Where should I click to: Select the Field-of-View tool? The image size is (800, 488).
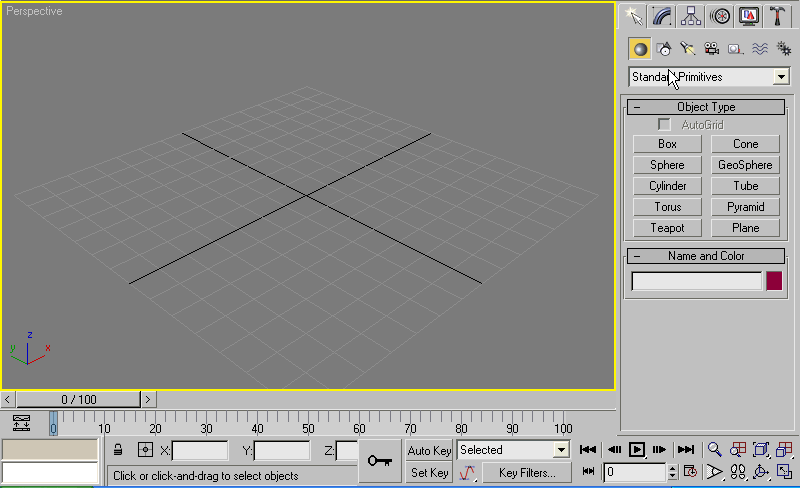[714, 472]
